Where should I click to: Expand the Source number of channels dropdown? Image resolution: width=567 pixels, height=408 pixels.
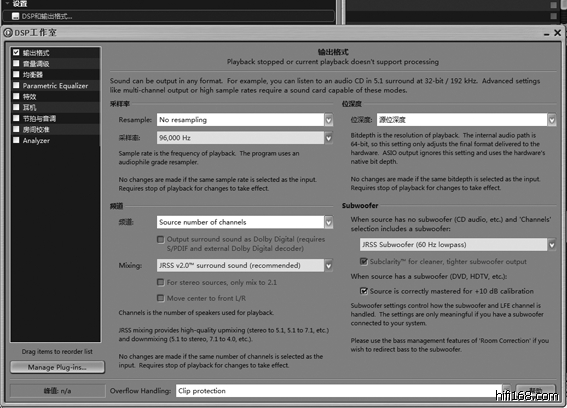[245, 222]
